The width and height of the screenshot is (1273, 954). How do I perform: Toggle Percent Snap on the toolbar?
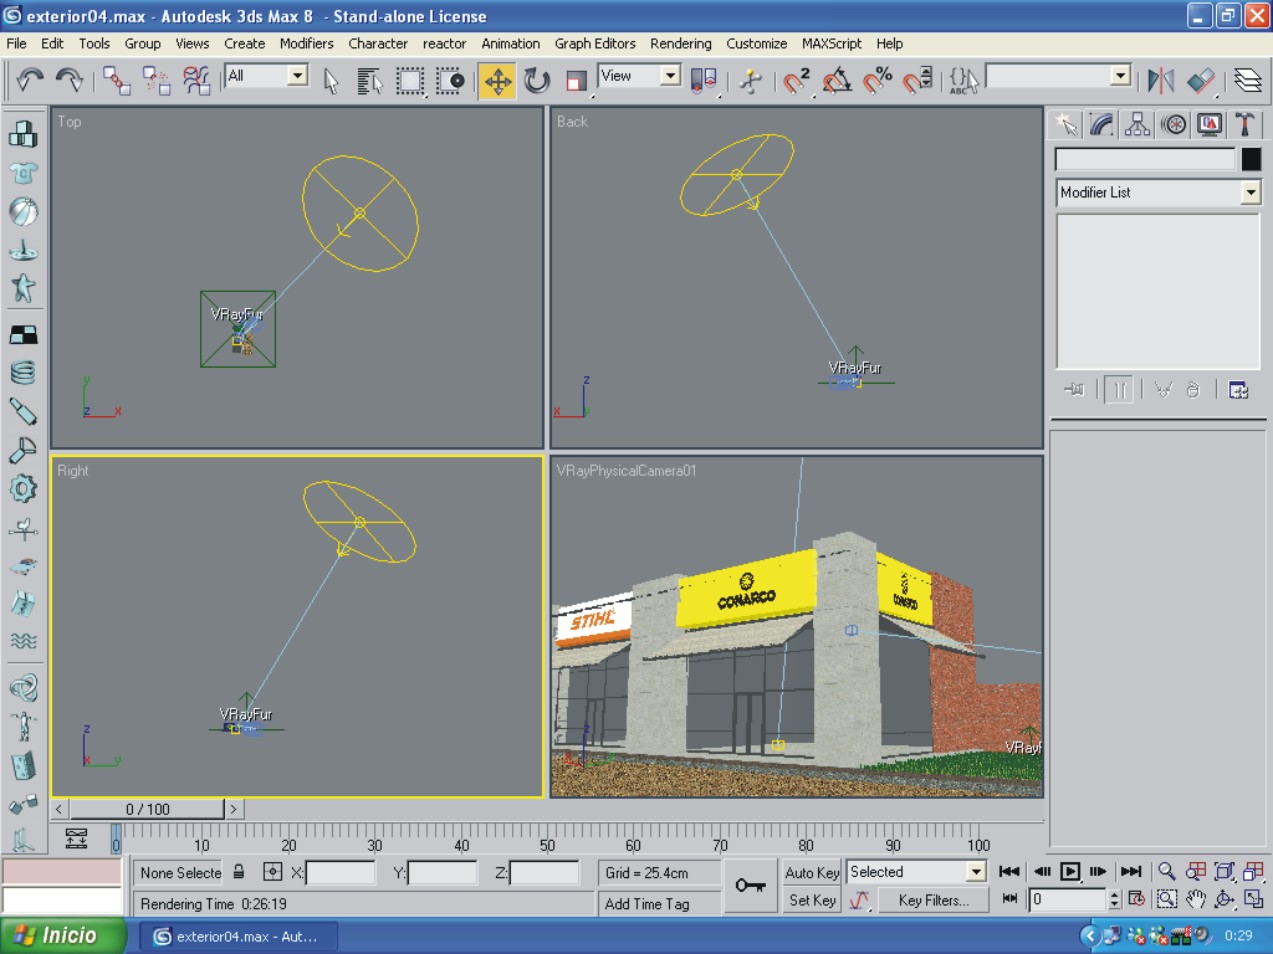coord(877,80)
